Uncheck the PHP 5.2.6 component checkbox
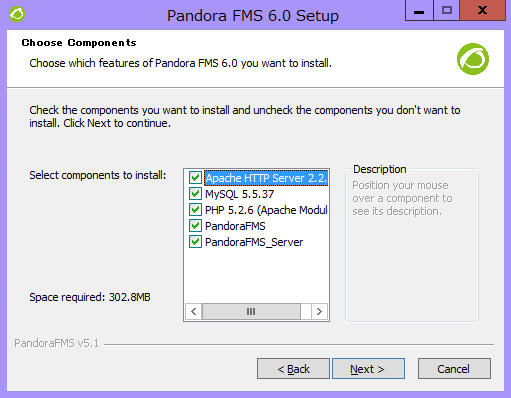Viewport: 511px width, 398px height. click(x=195, y=210)
